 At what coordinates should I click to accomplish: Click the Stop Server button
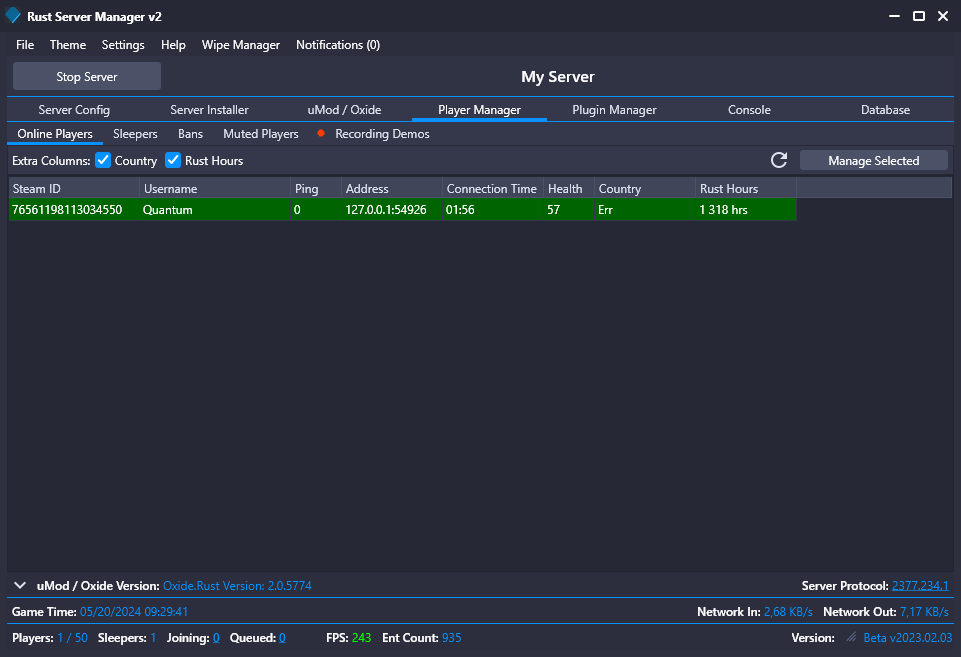[x=87, y=77]
